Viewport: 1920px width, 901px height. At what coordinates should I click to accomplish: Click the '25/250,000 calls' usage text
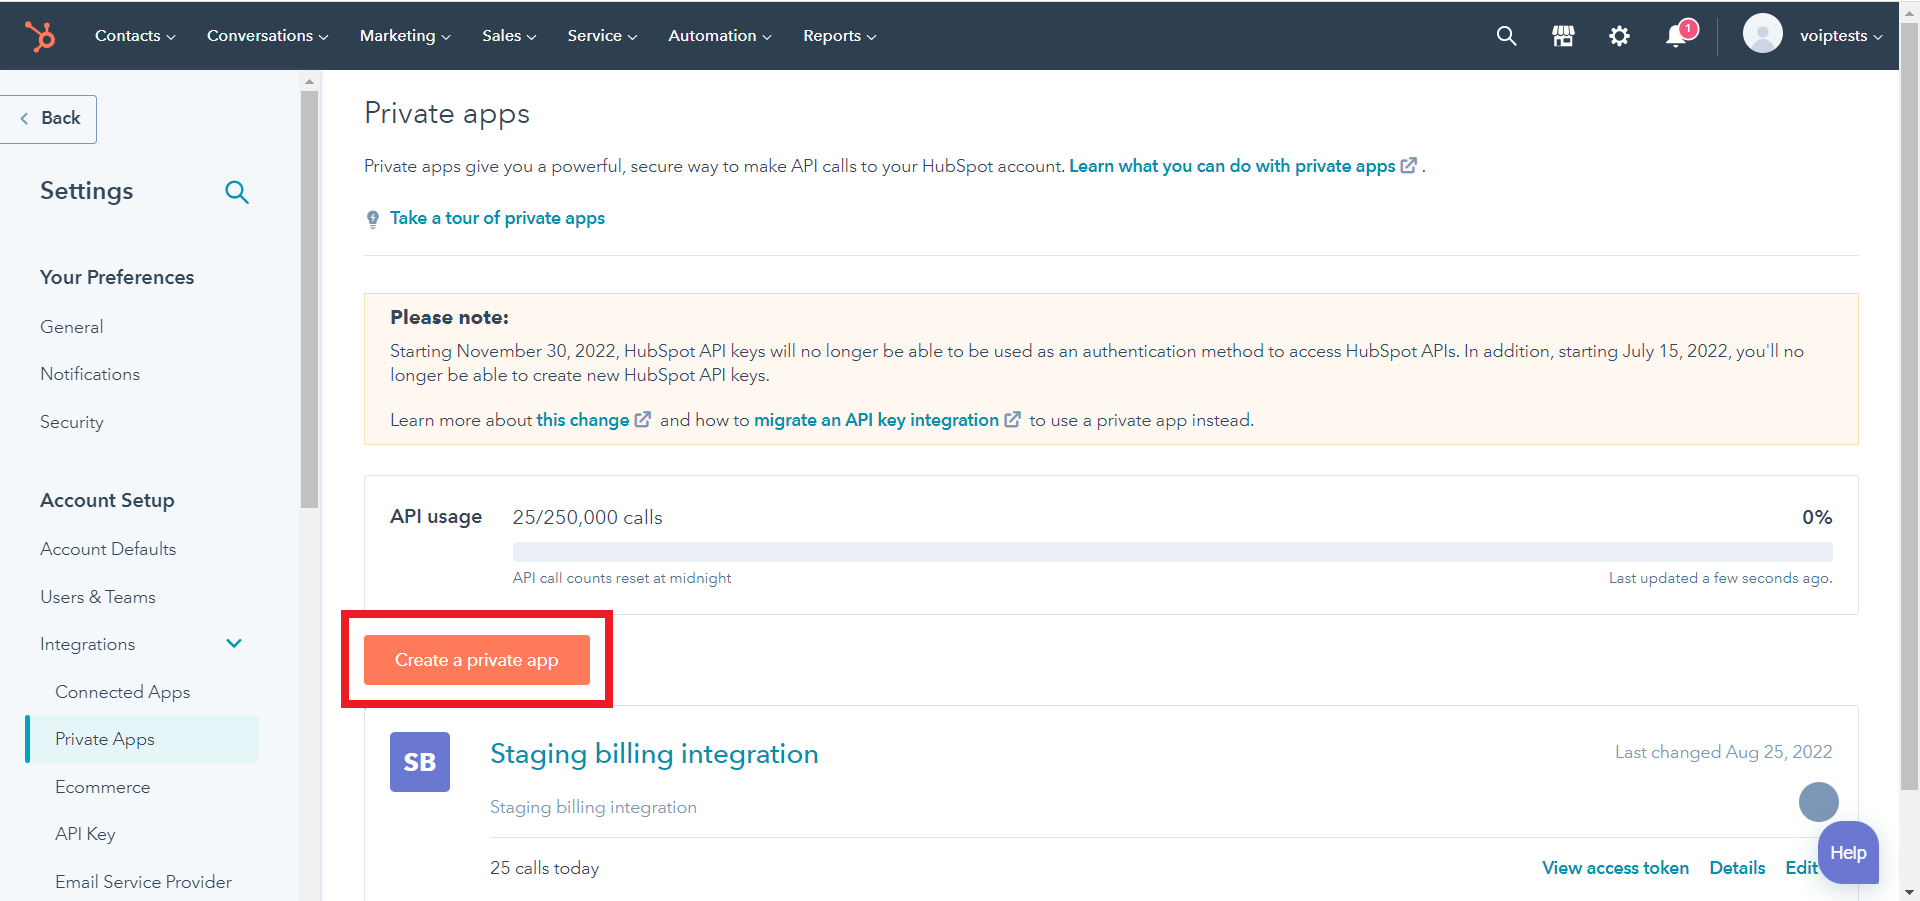(x=587, y=517)
